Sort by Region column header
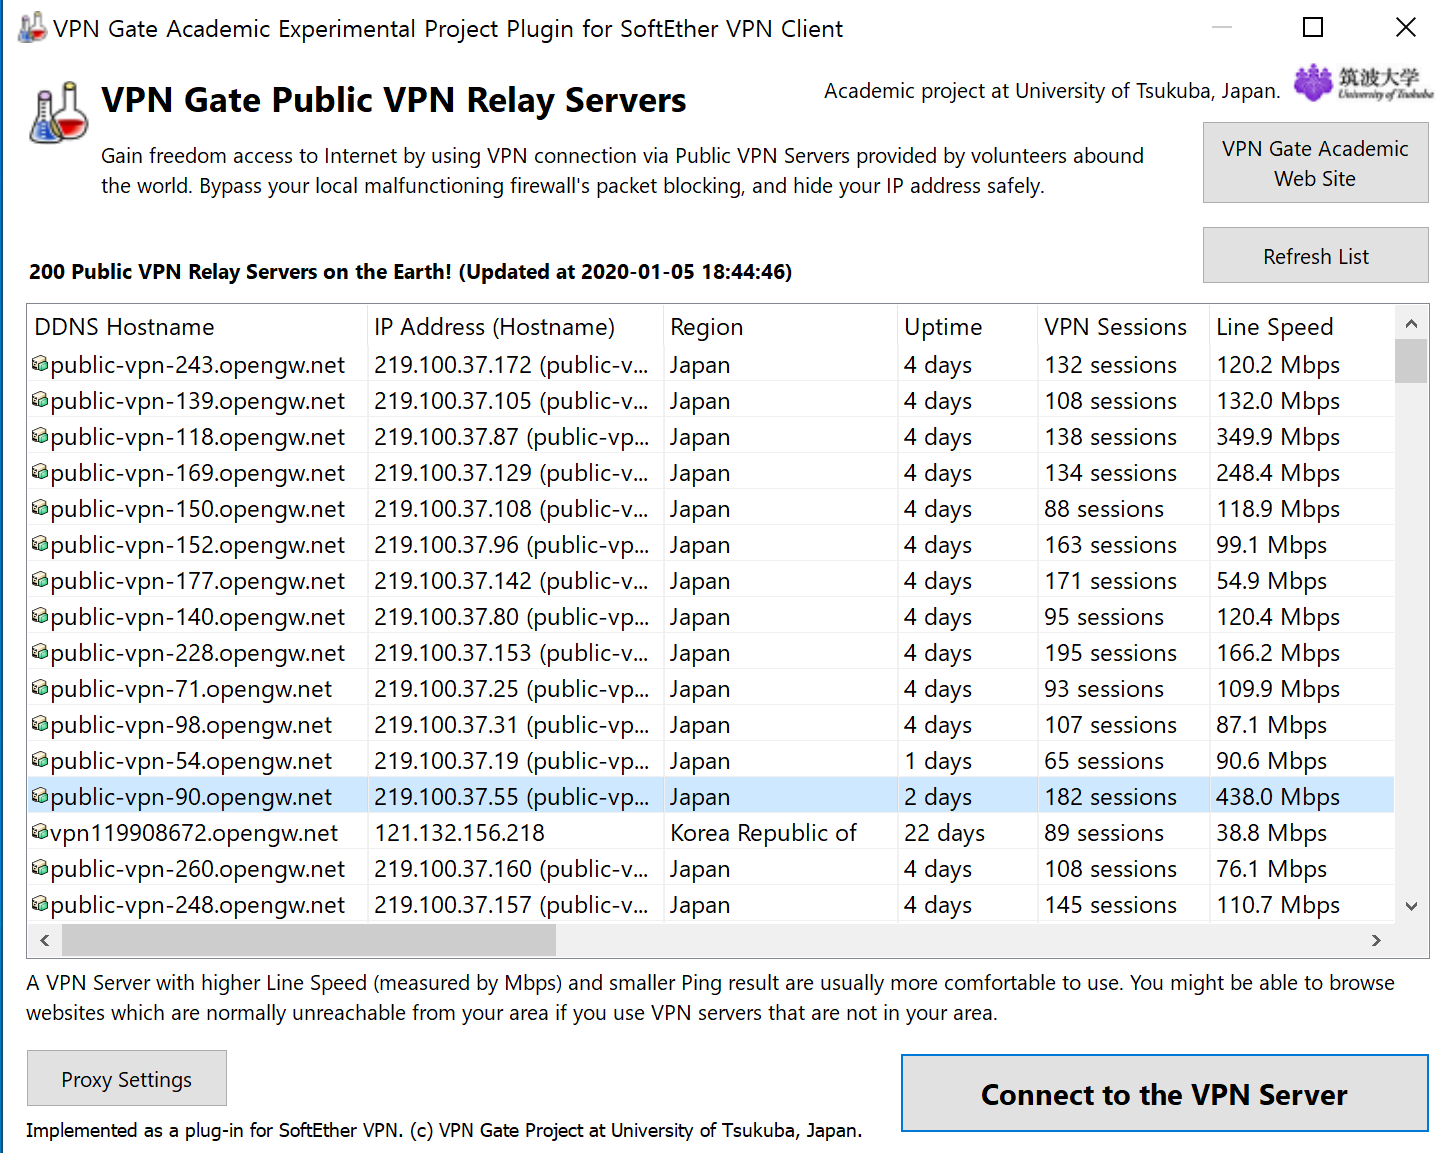Viewport: 1452px width, 1153px height. [780, 327]
